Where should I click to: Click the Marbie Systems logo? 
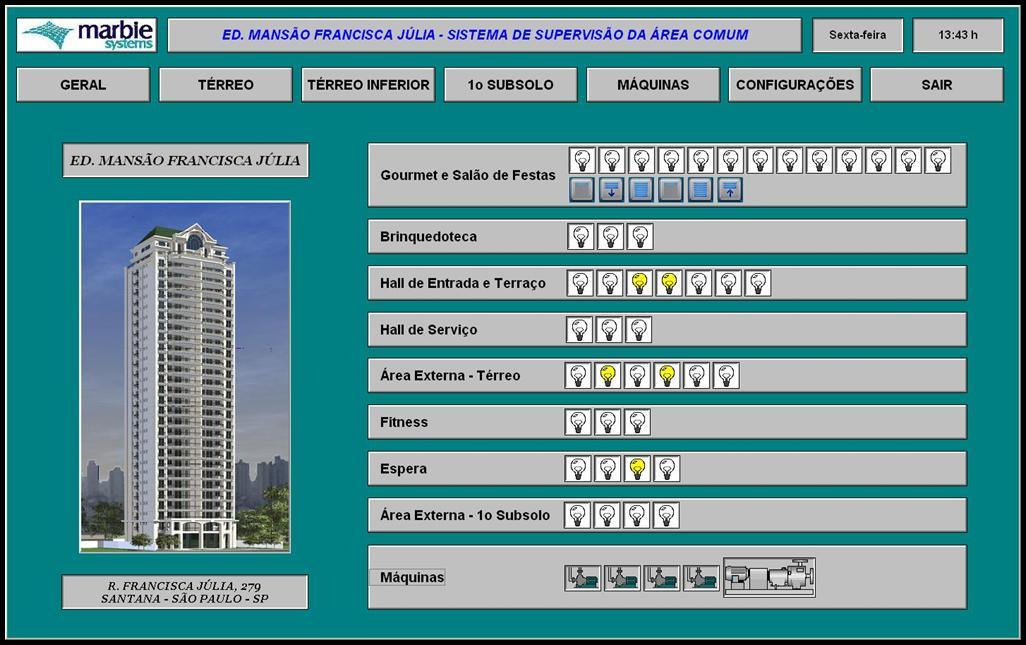click(x=86, y=35)
